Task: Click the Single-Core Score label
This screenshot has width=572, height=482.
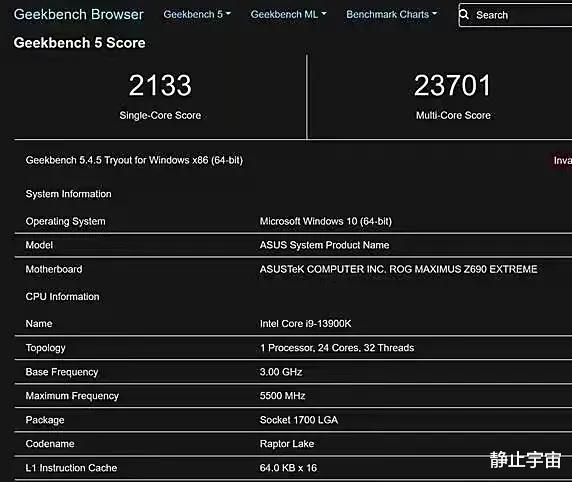Action: [x=160, y=115]
